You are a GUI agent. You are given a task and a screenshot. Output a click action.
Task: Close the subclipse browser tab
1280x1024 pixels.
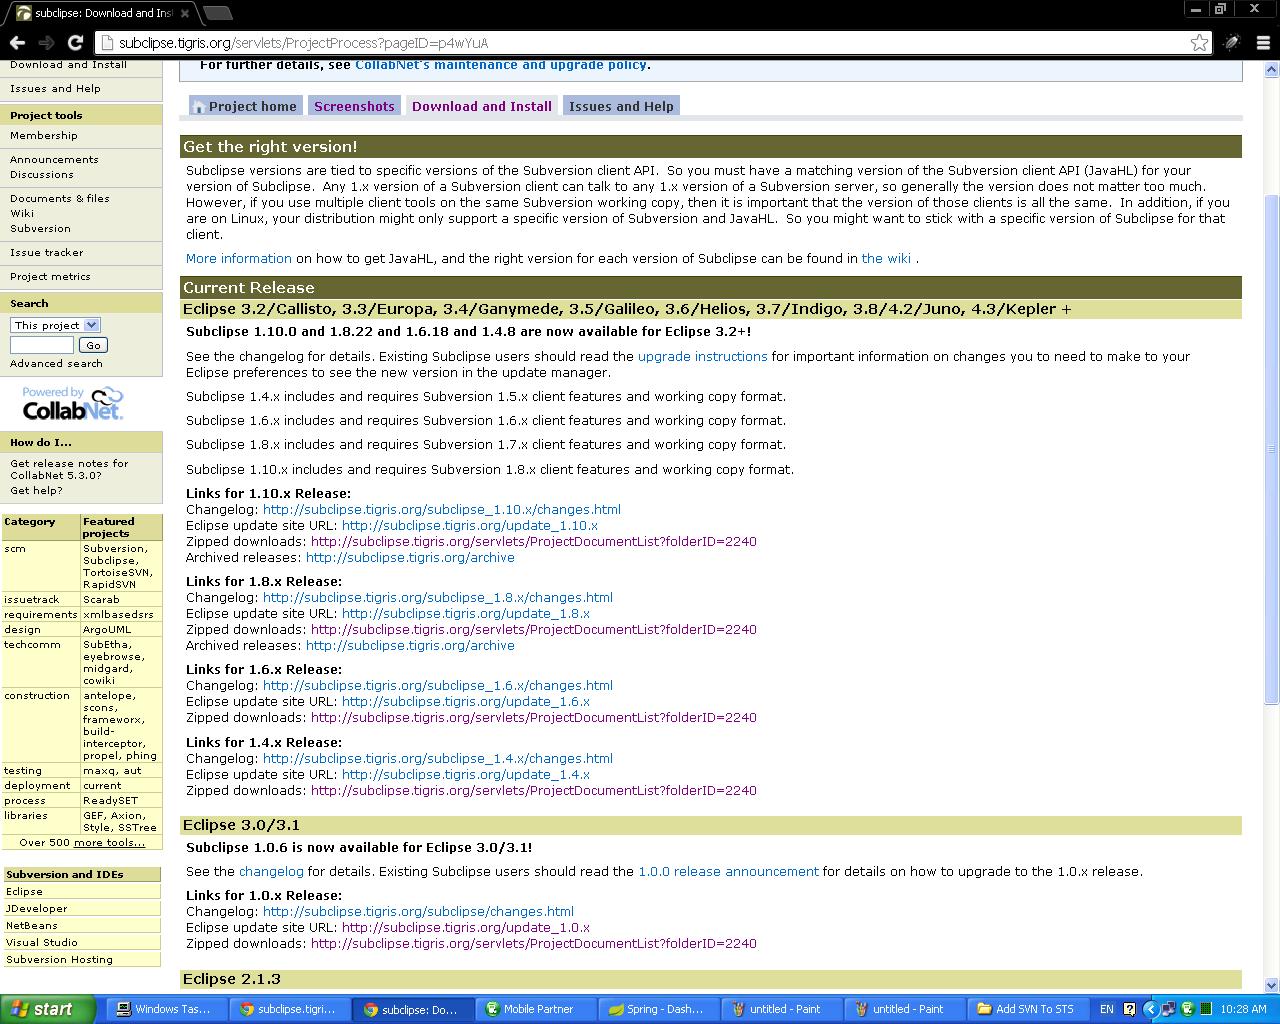pos(185,13)
